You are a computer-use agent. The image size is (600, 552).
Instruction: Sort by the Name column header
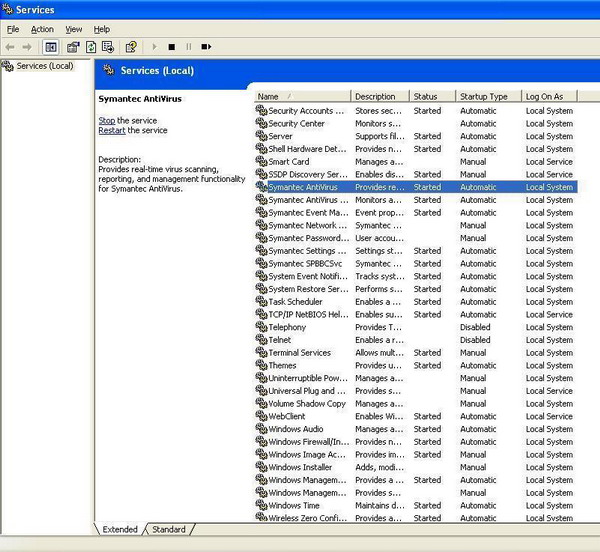click(x=302, y=96)
